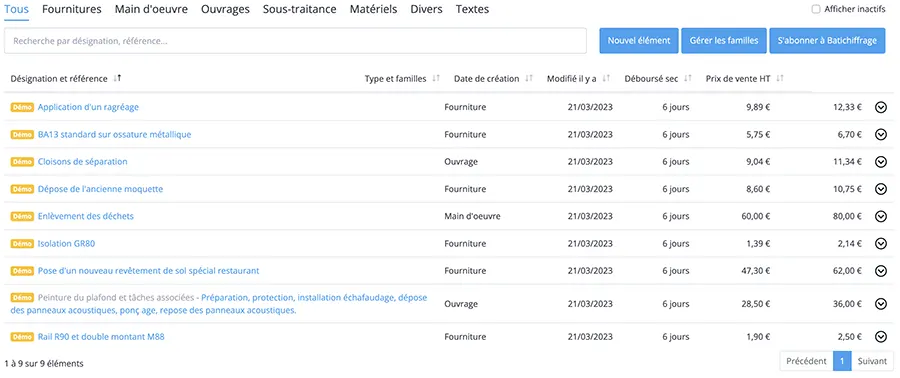
Task: Click Ouvrage type in Cloisons row
Action: [x=461, y=162]
